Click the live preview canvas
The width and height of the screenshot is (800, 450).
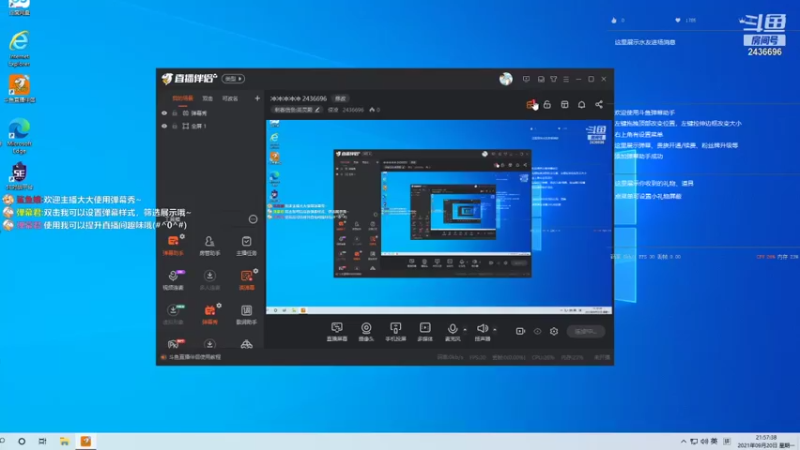pos(439,217)
